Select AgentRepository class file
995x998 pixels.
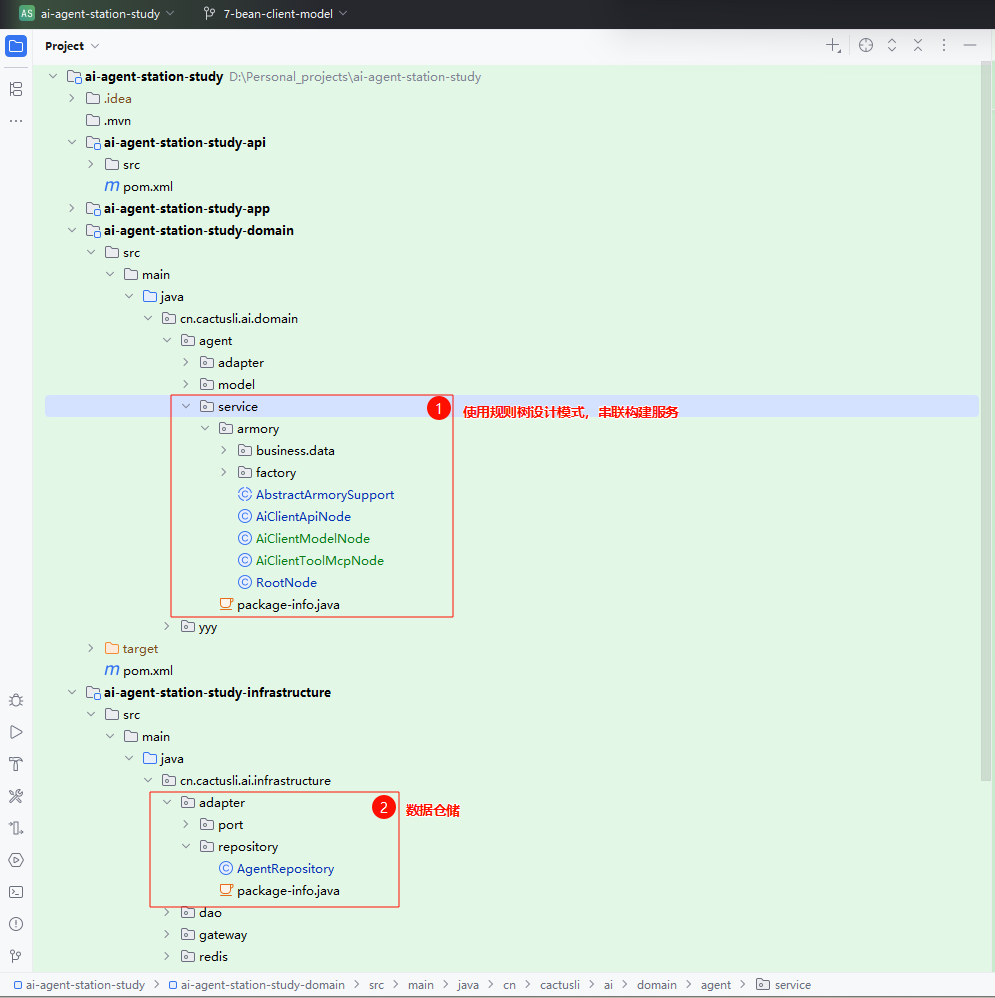pyautogui.click(x=285, y=869)
